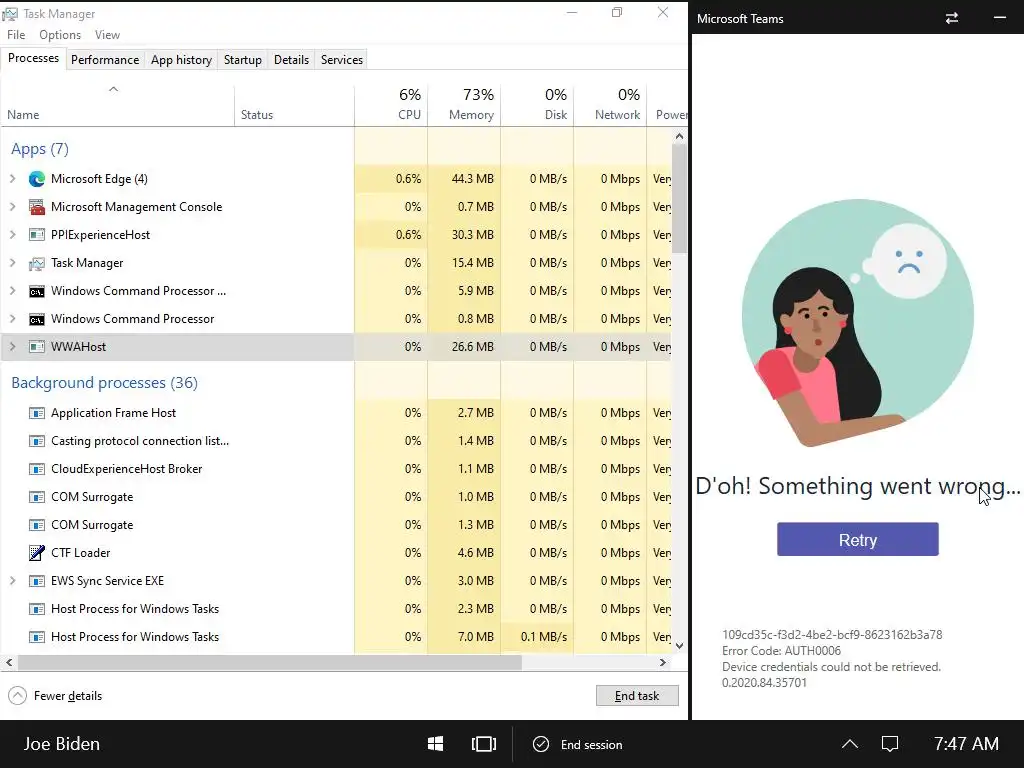1024x768 pixels.
Task: Switch to the Details tab
Action: click(x=291, y=59)
